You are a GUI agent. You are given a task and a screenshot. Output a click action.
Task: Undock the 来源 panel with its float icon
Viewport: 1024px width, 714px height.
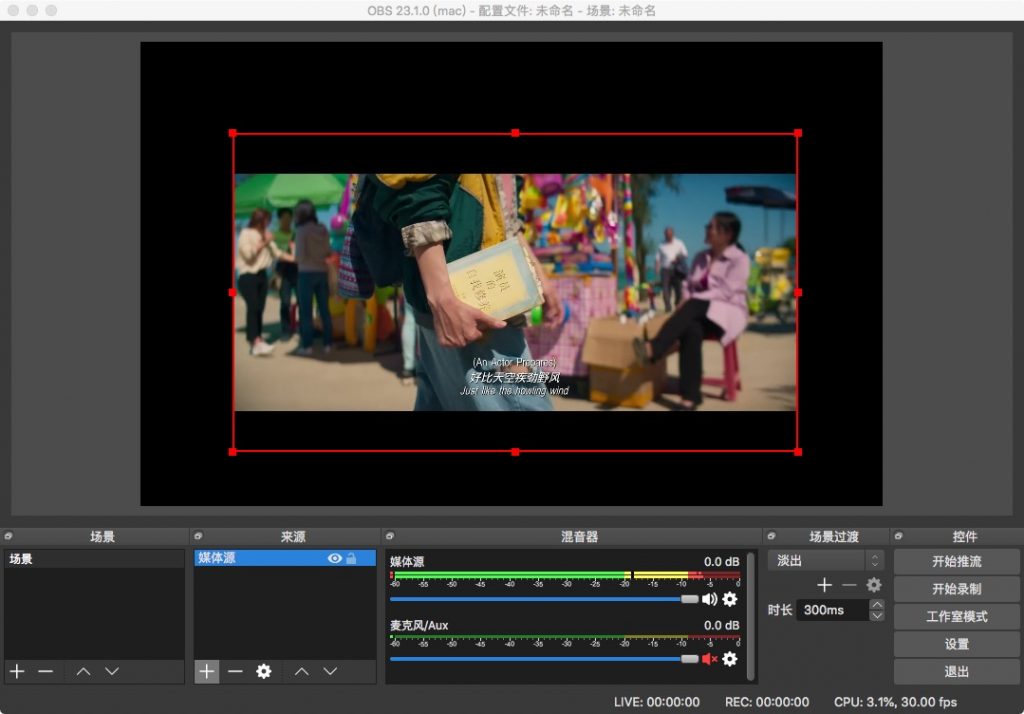199,536
